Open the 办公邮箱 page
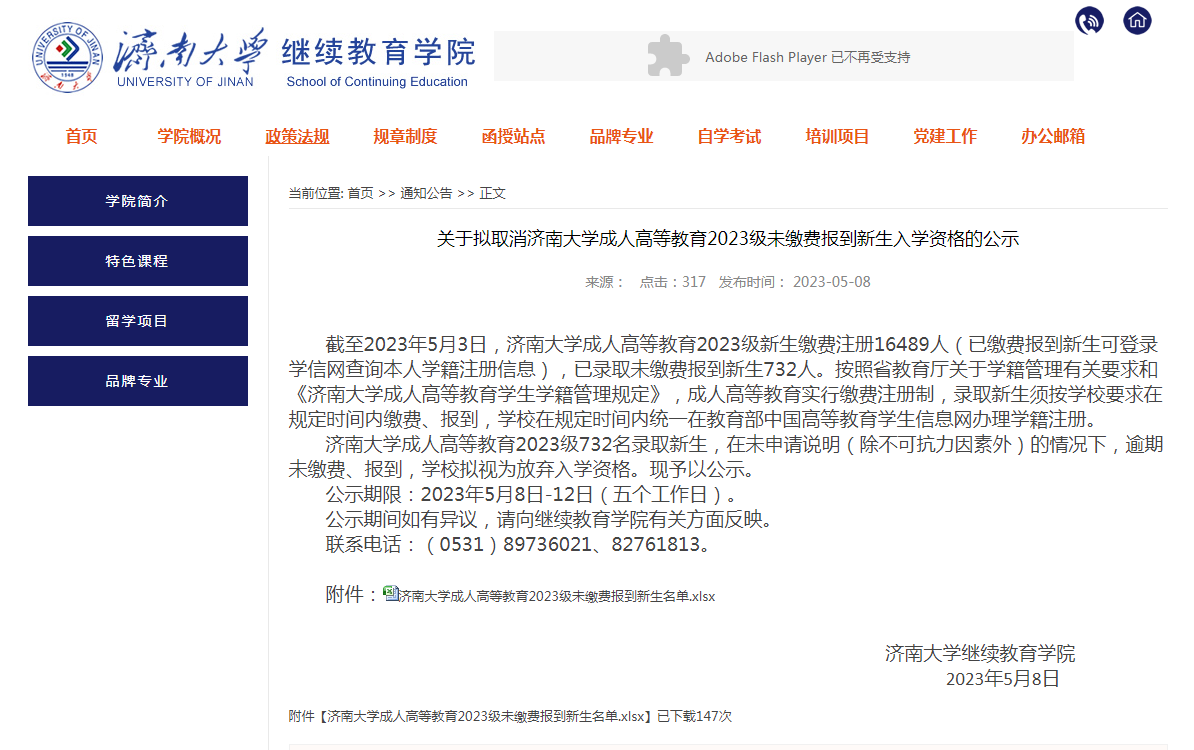 [1053, 136]
